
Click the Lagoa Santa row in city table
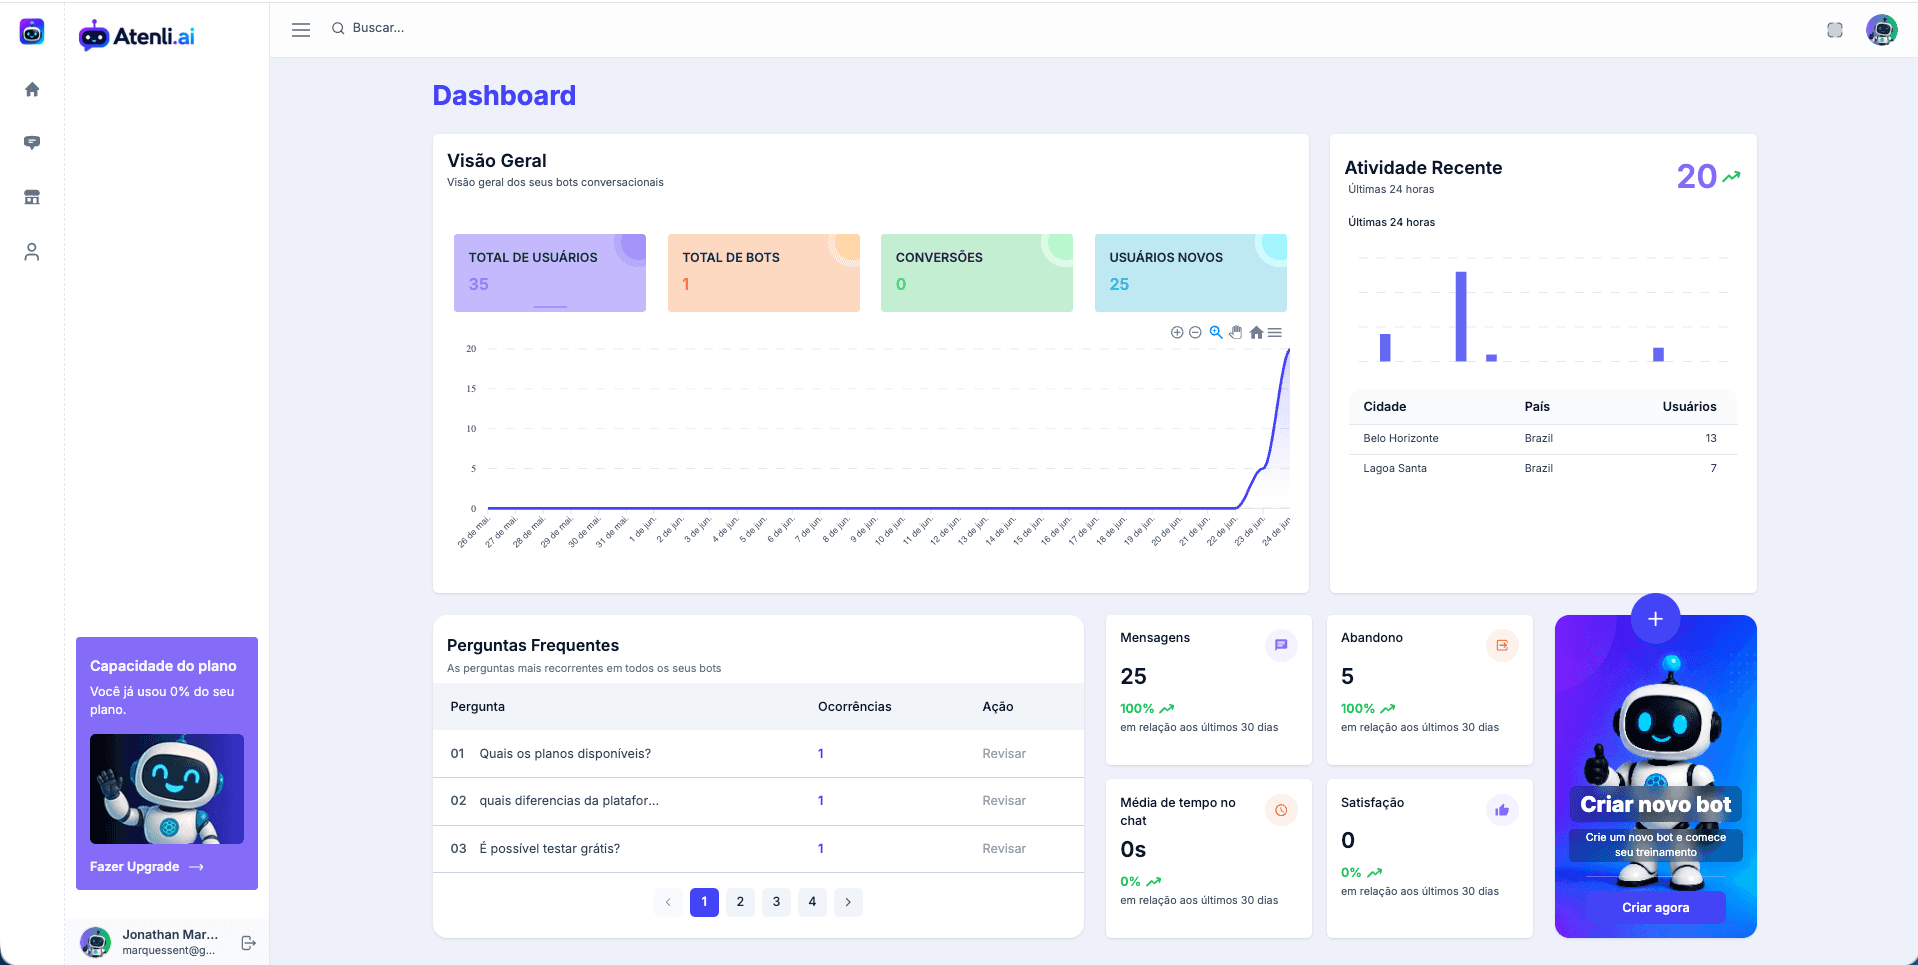(x=1543, y=469)
